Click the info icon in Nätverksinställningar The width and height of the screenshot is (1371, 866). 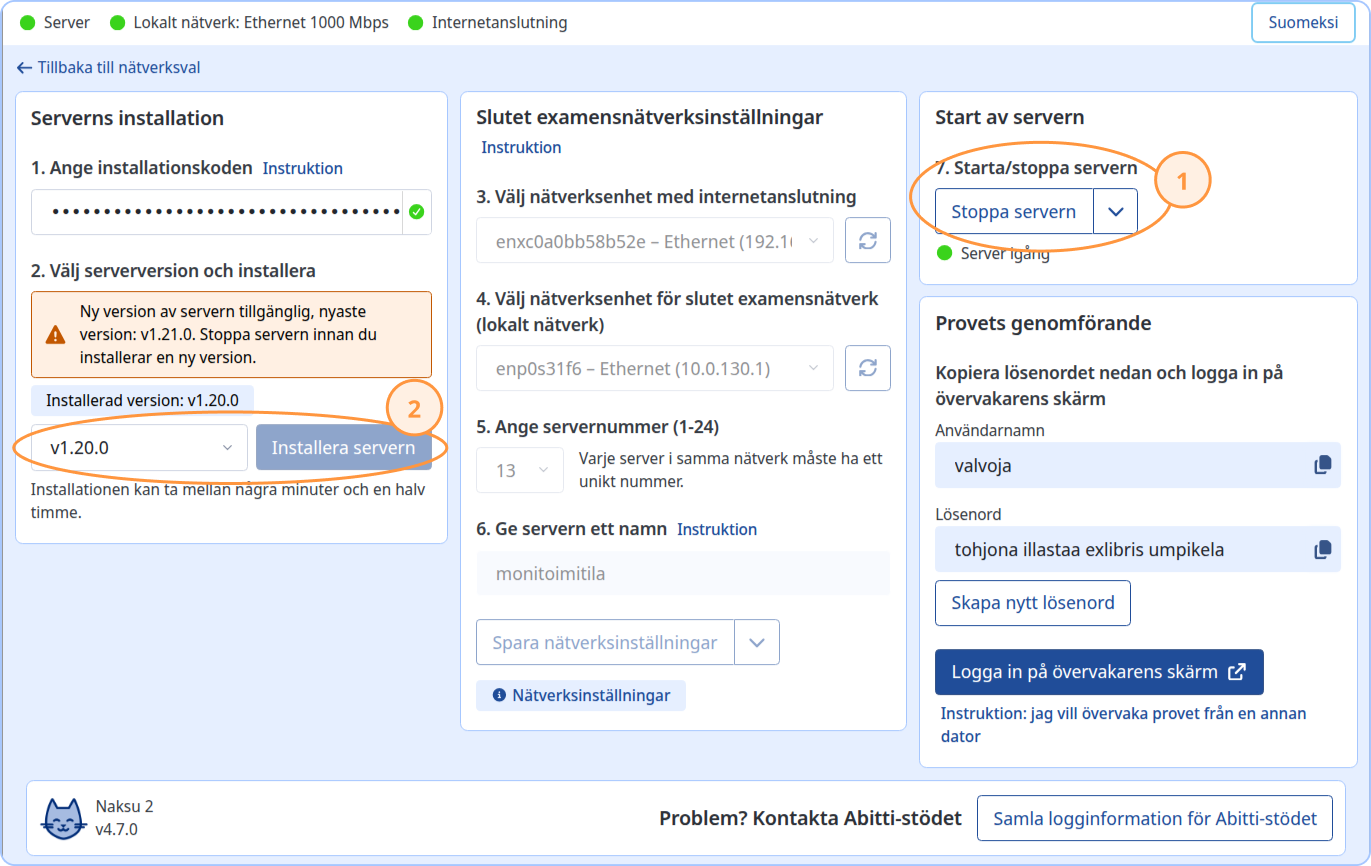coord(499,695)
